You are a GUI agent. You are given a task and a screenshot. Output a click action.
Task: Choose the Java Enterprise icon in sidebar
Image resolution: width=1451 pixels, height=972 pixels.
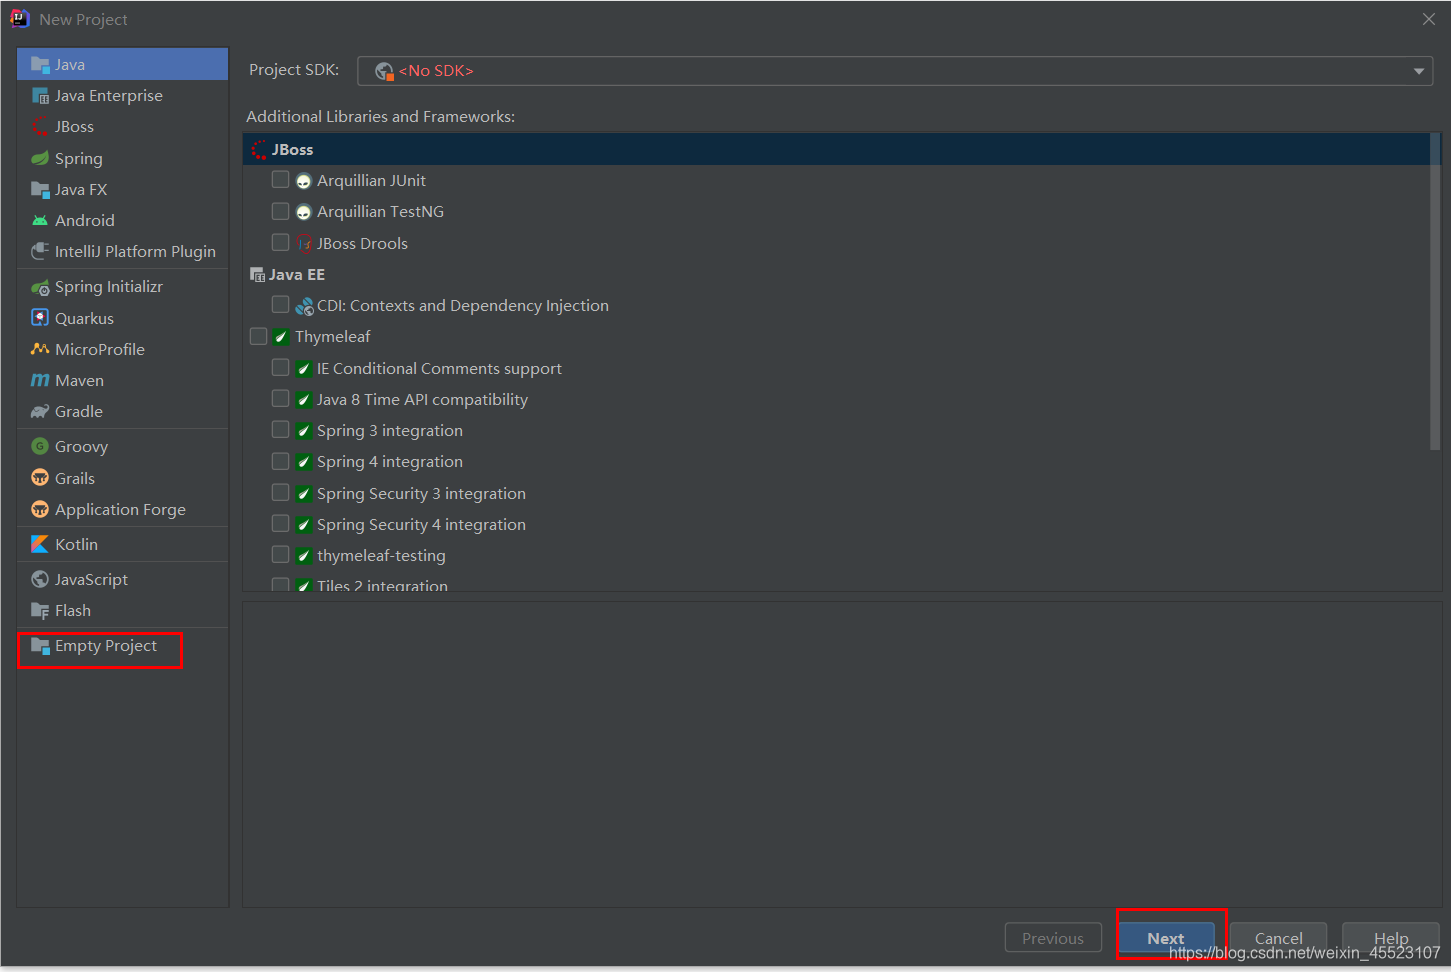point(40,96)
